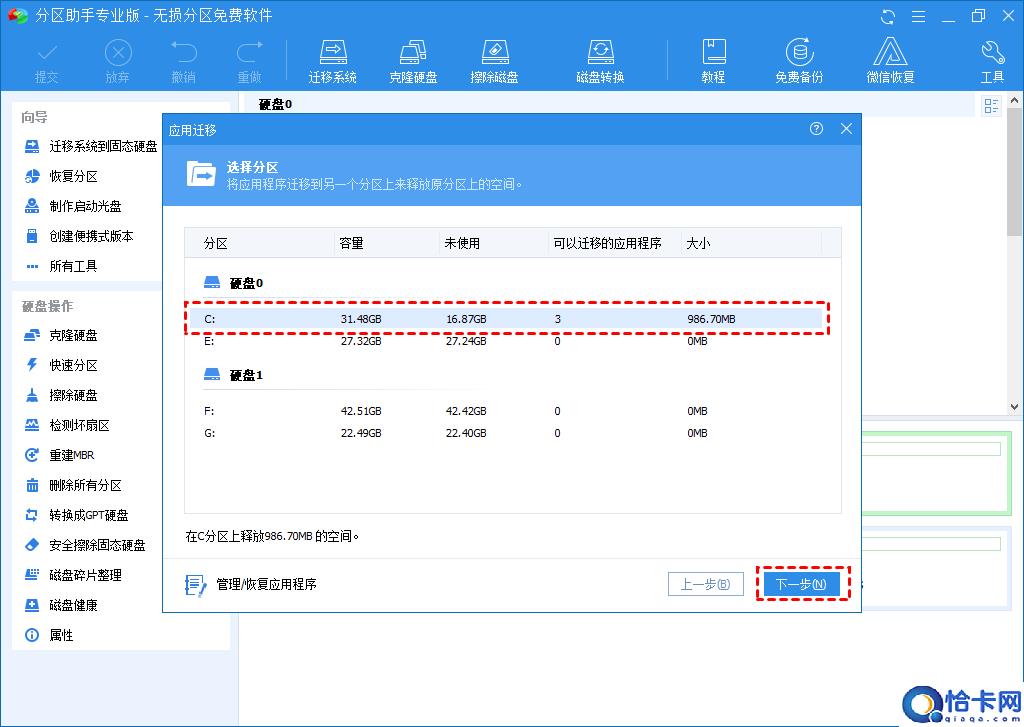Toggle the disk list view icon
The image size is (1024, 727).
[991, 105]
